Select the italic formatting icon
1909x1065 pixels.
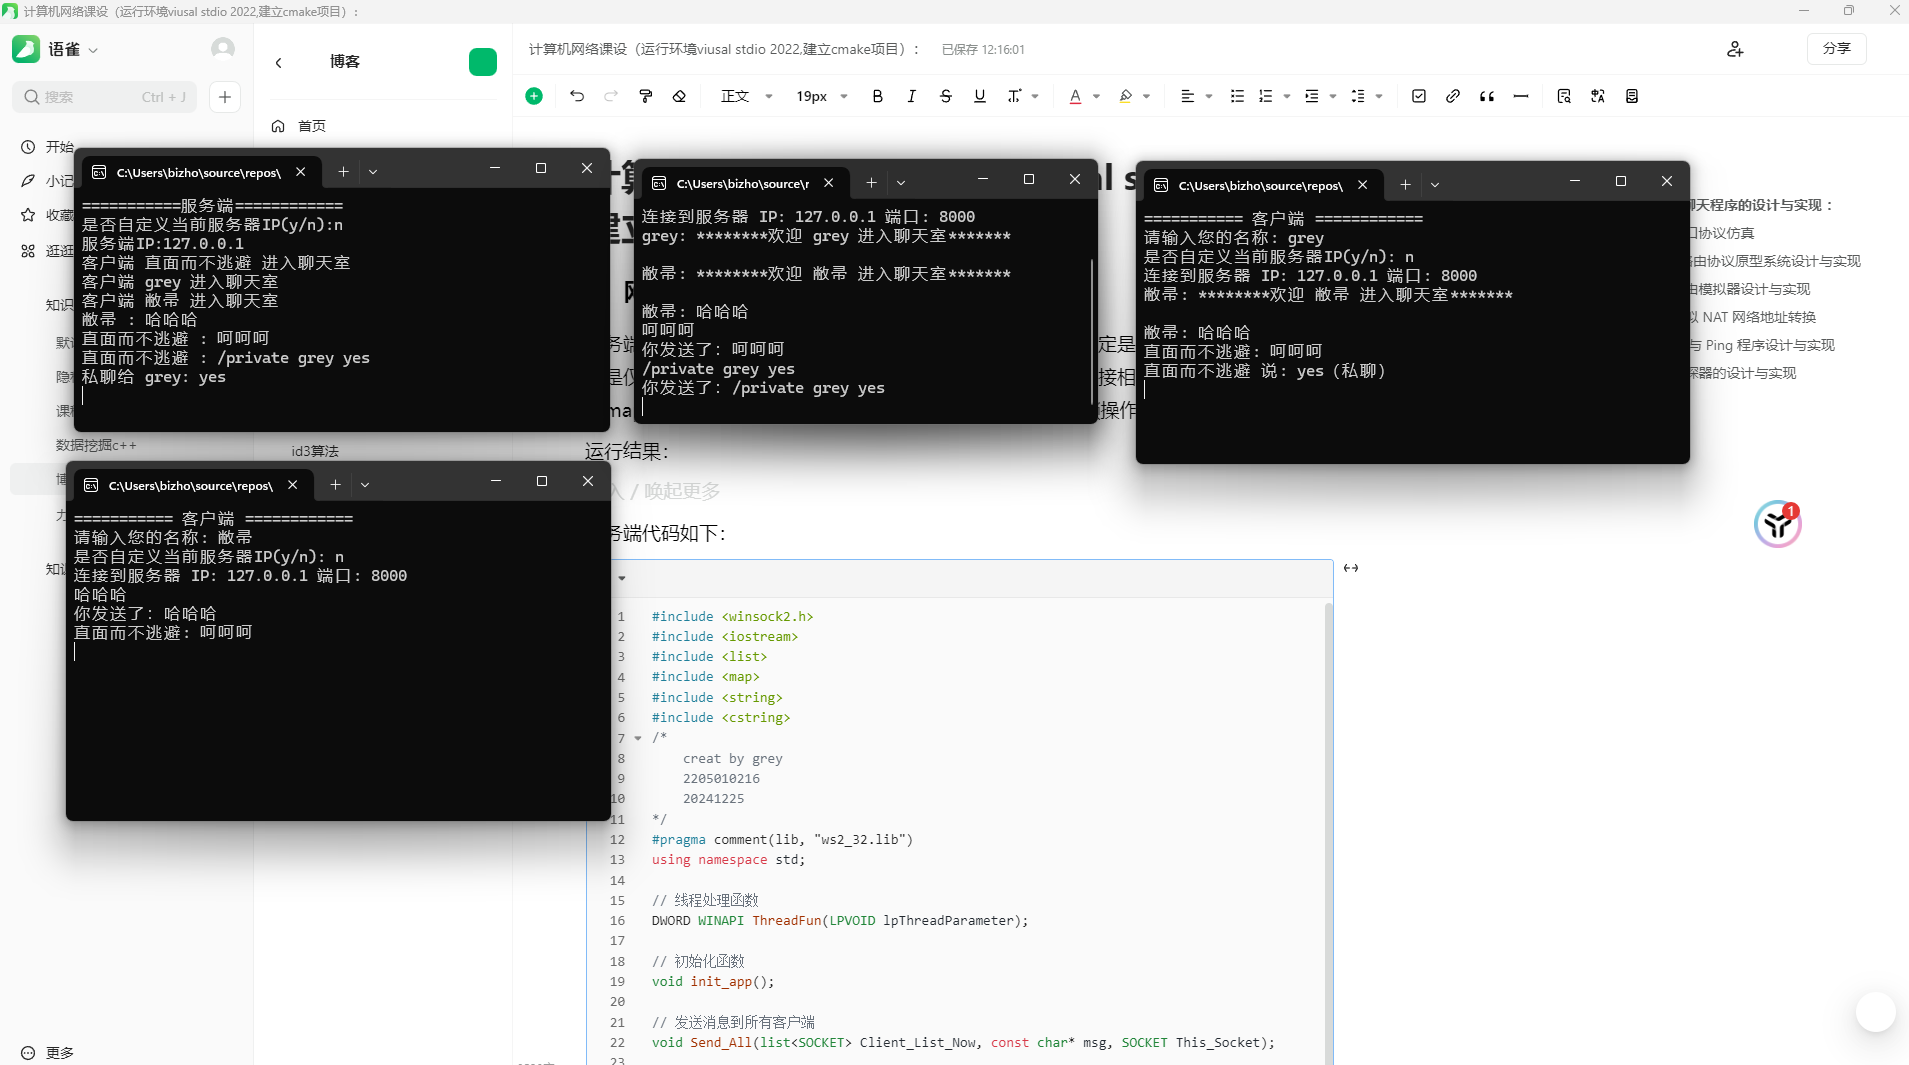[911, 96]
